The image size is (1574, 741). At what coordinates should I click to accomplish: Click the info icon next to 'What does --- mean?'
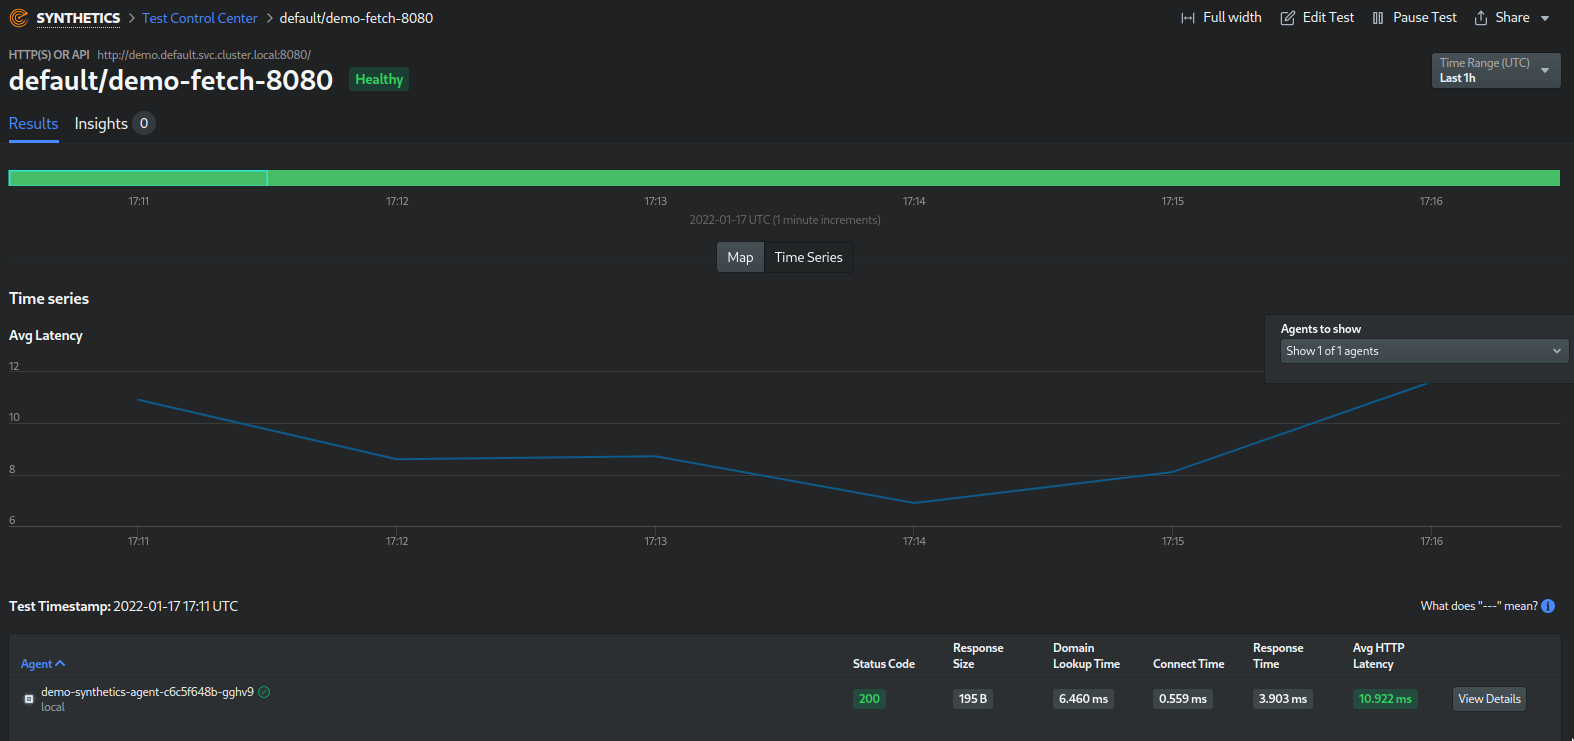click(x=1548, y=606)
